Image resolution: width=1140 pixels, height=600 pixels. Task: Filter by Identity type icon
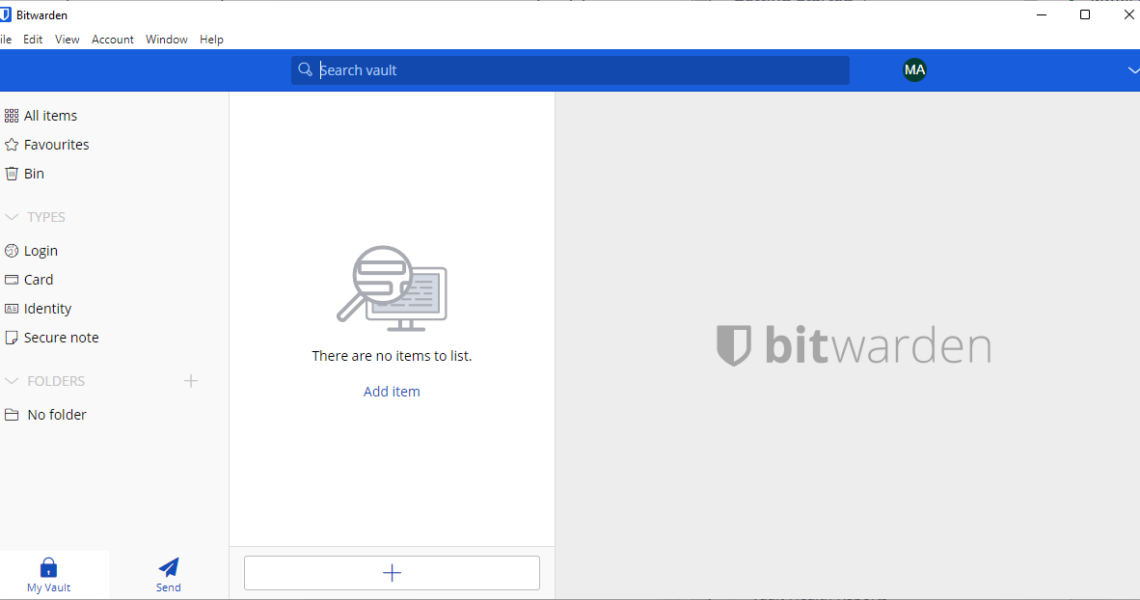11,309
